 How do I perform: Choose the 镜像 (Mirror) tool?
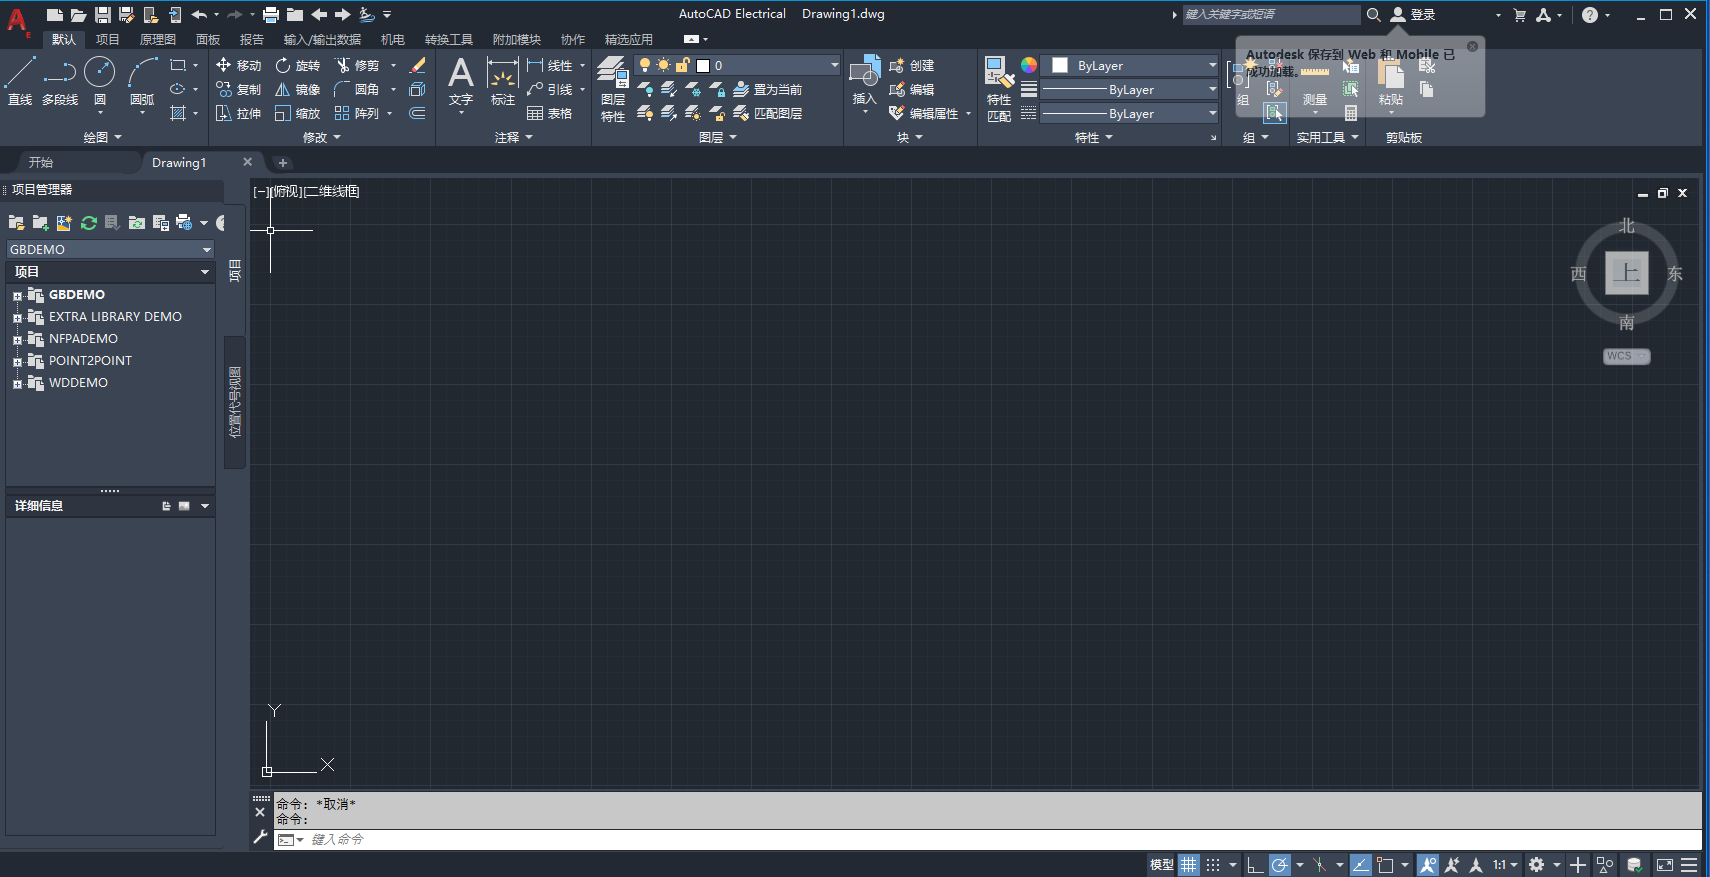[283, 90]
